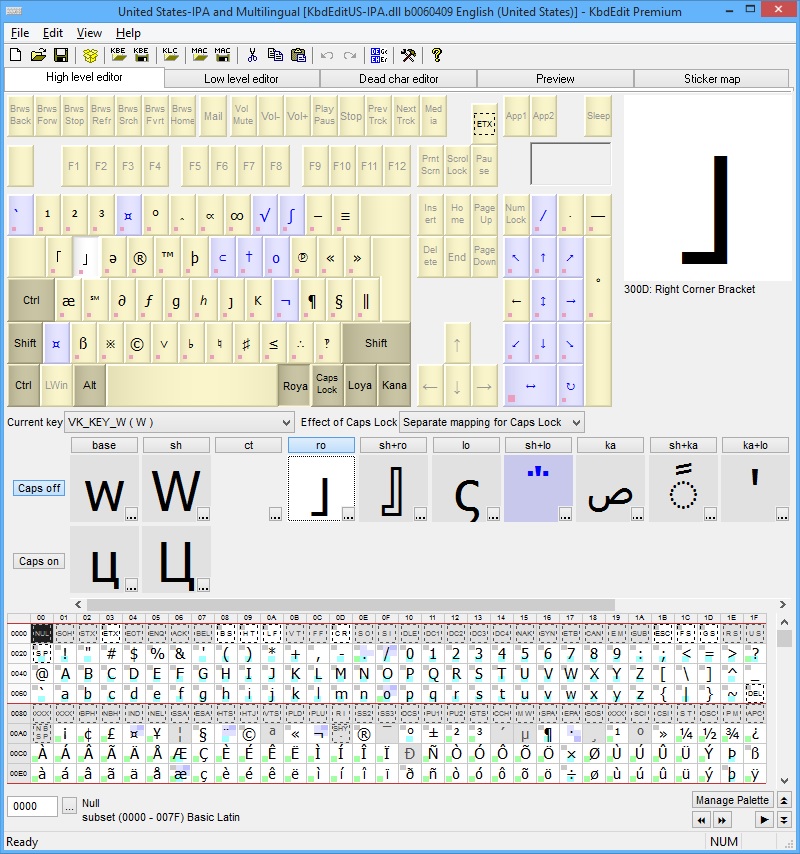Screen dimensions: 800x854
Task: Click the horizontal scrollbar under the mapping cells
Action: (431, 605)
